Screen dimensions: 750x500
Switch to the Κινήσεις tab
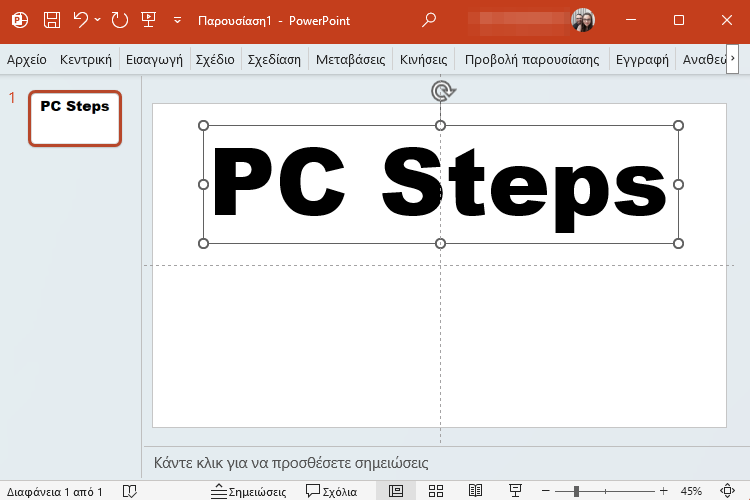(x=423, y=60)
